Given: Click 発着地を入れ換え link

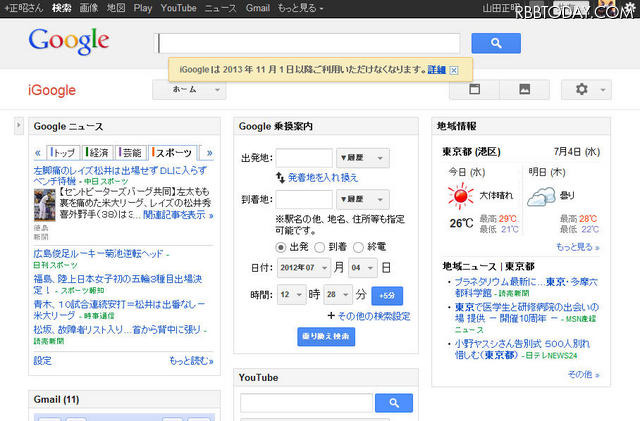Looking at the screenshot, I should [x=323, y=177].
